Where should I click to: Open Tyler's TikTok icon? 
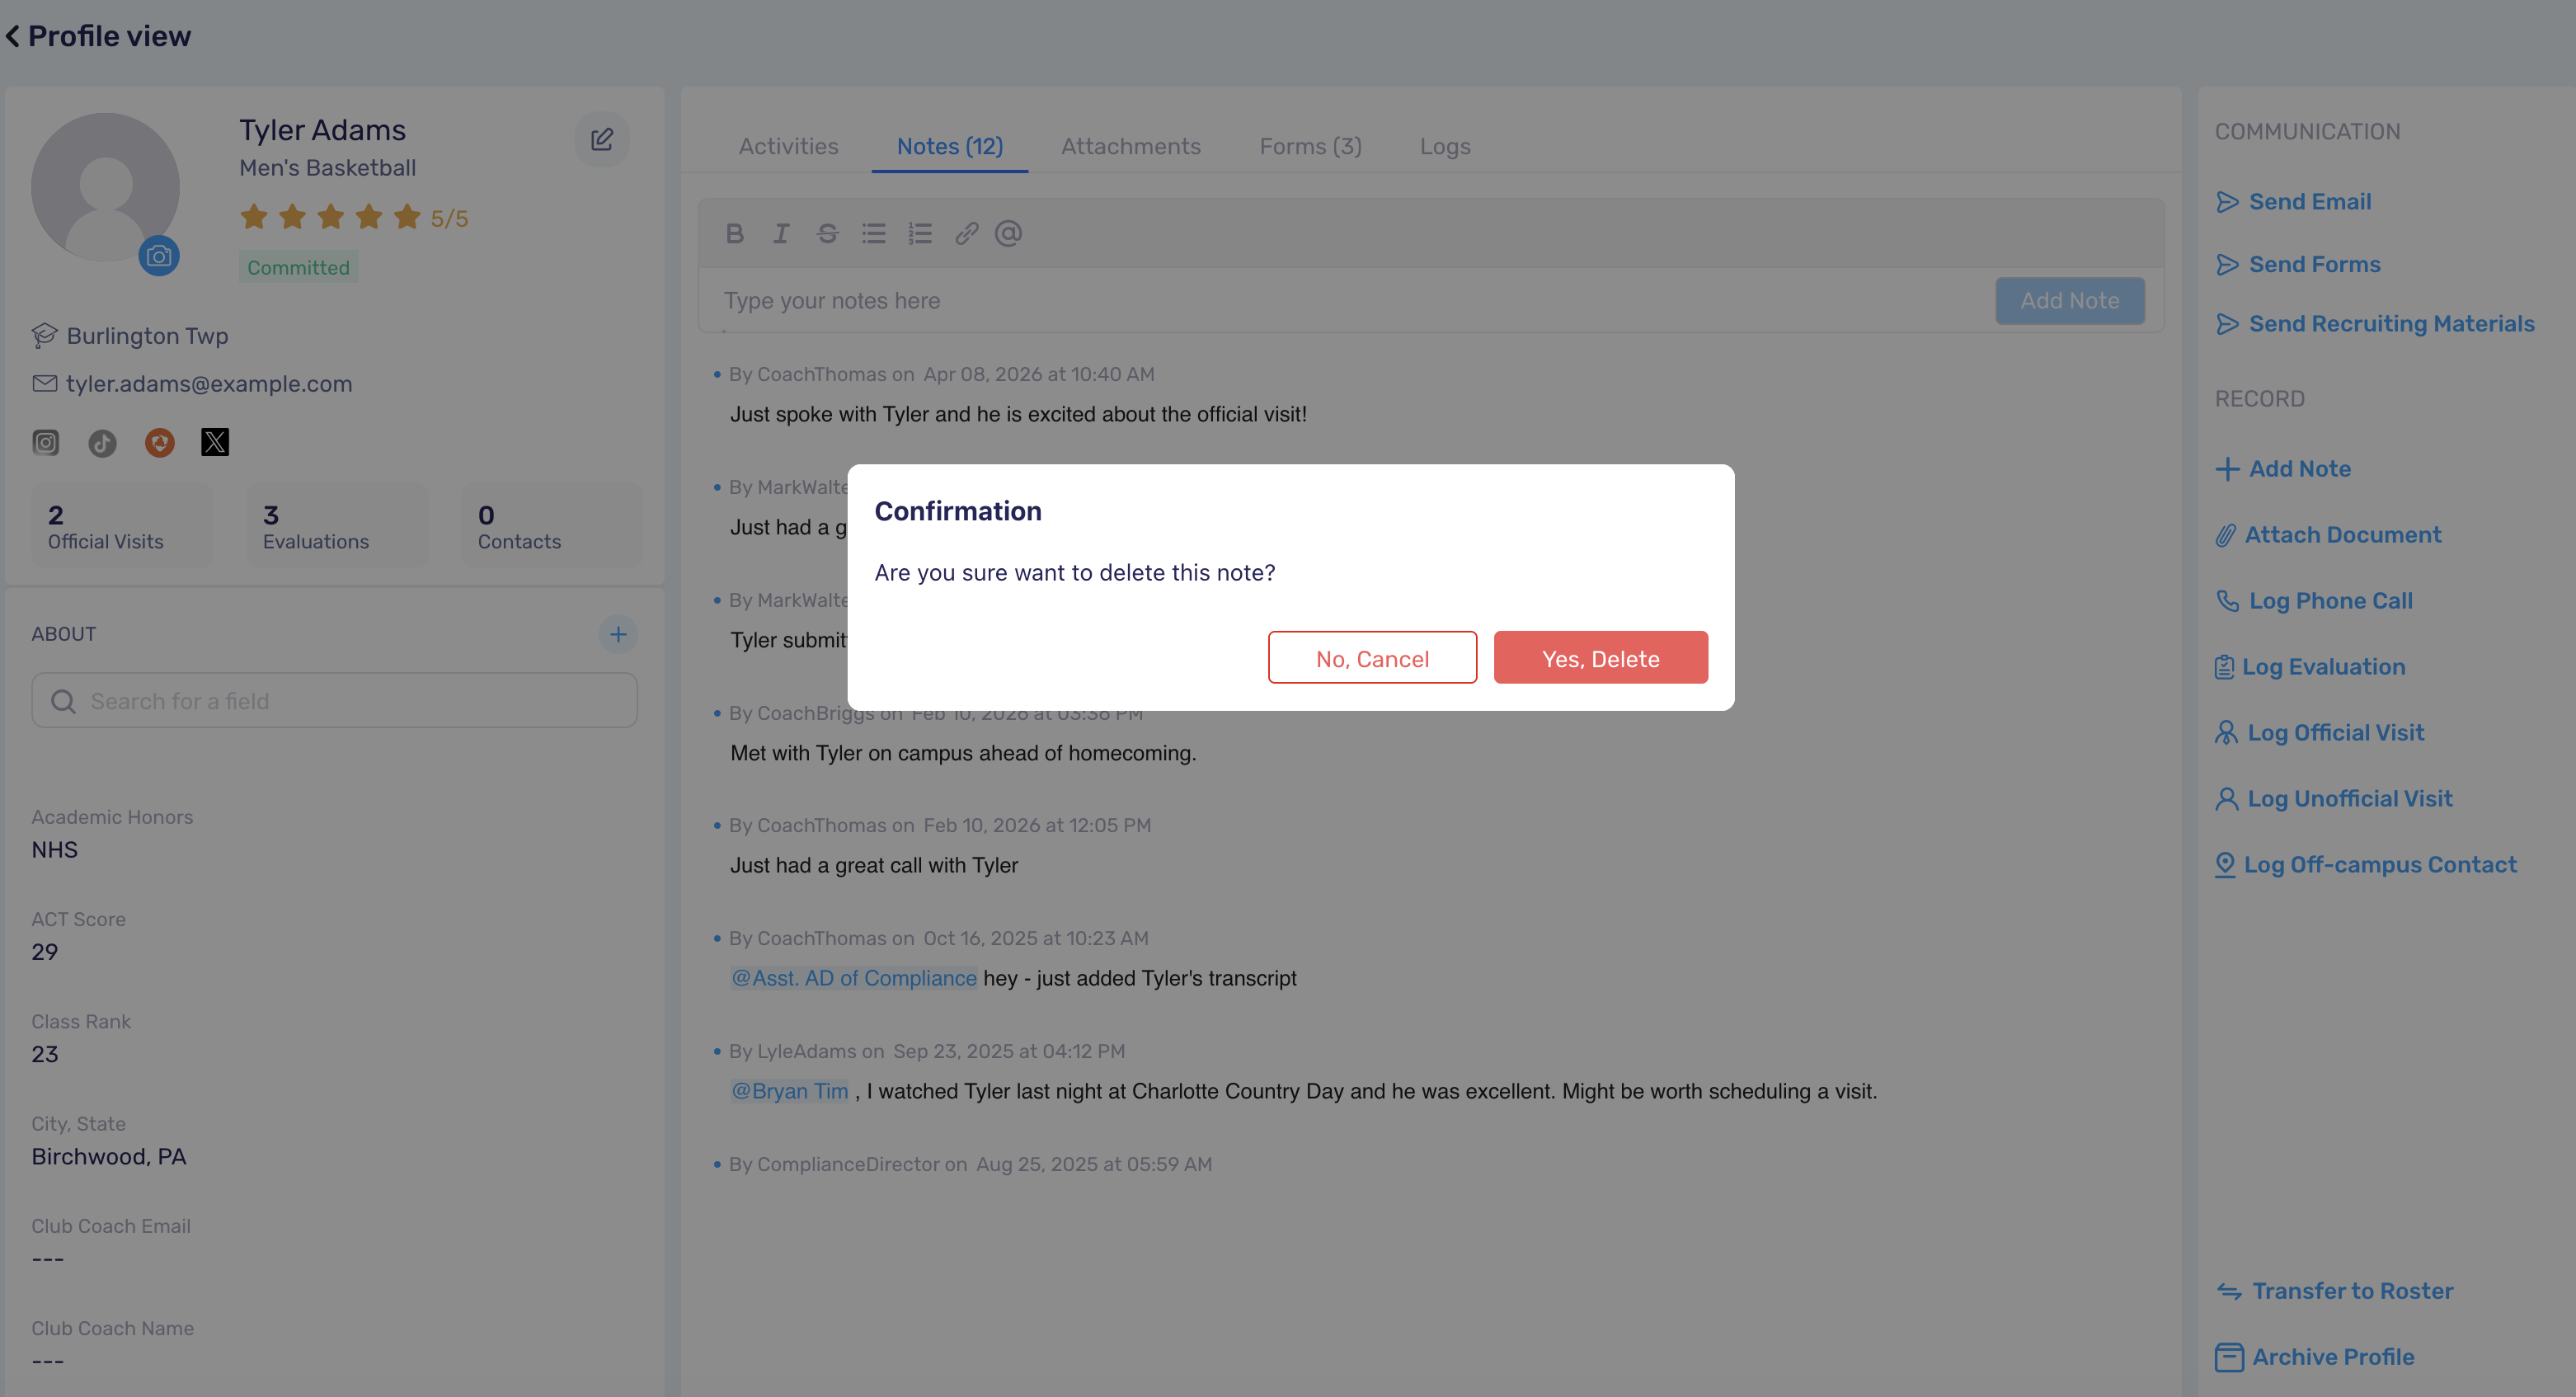[x=102, y=442]
